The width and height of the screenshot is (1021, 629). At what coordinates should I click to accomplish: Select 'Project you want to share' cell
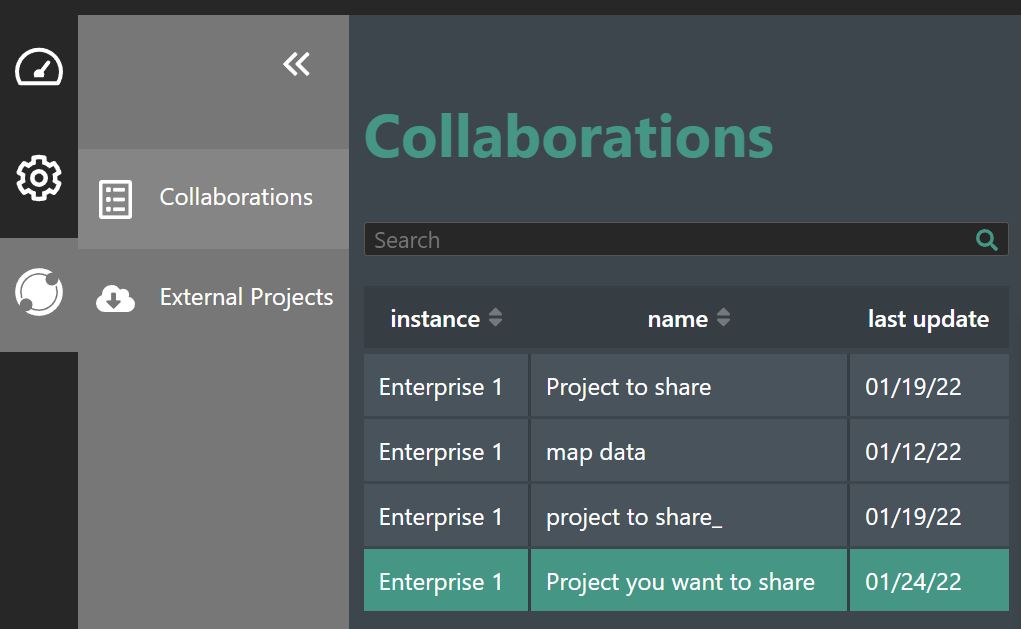(689, 581)
